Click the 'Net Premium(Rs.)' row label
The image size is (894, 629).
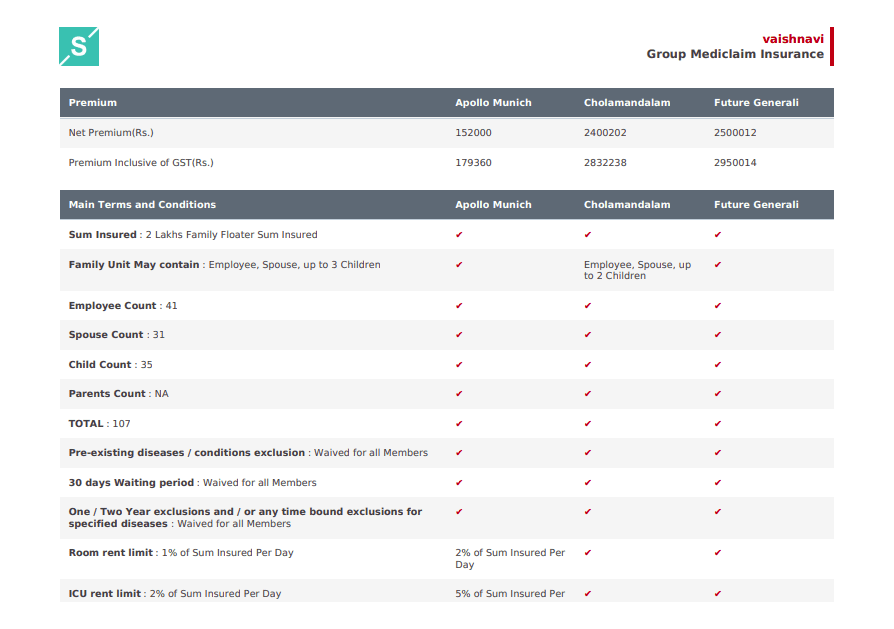click(x=111, y=133)
